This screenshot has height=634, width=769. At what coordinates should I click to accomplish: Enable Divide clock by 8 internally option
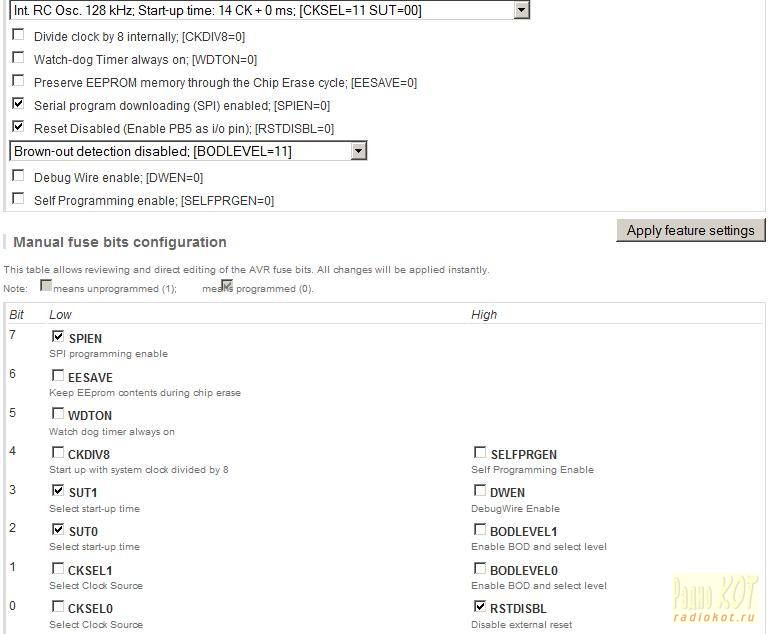pyautogui.click(x=18, y=35)
